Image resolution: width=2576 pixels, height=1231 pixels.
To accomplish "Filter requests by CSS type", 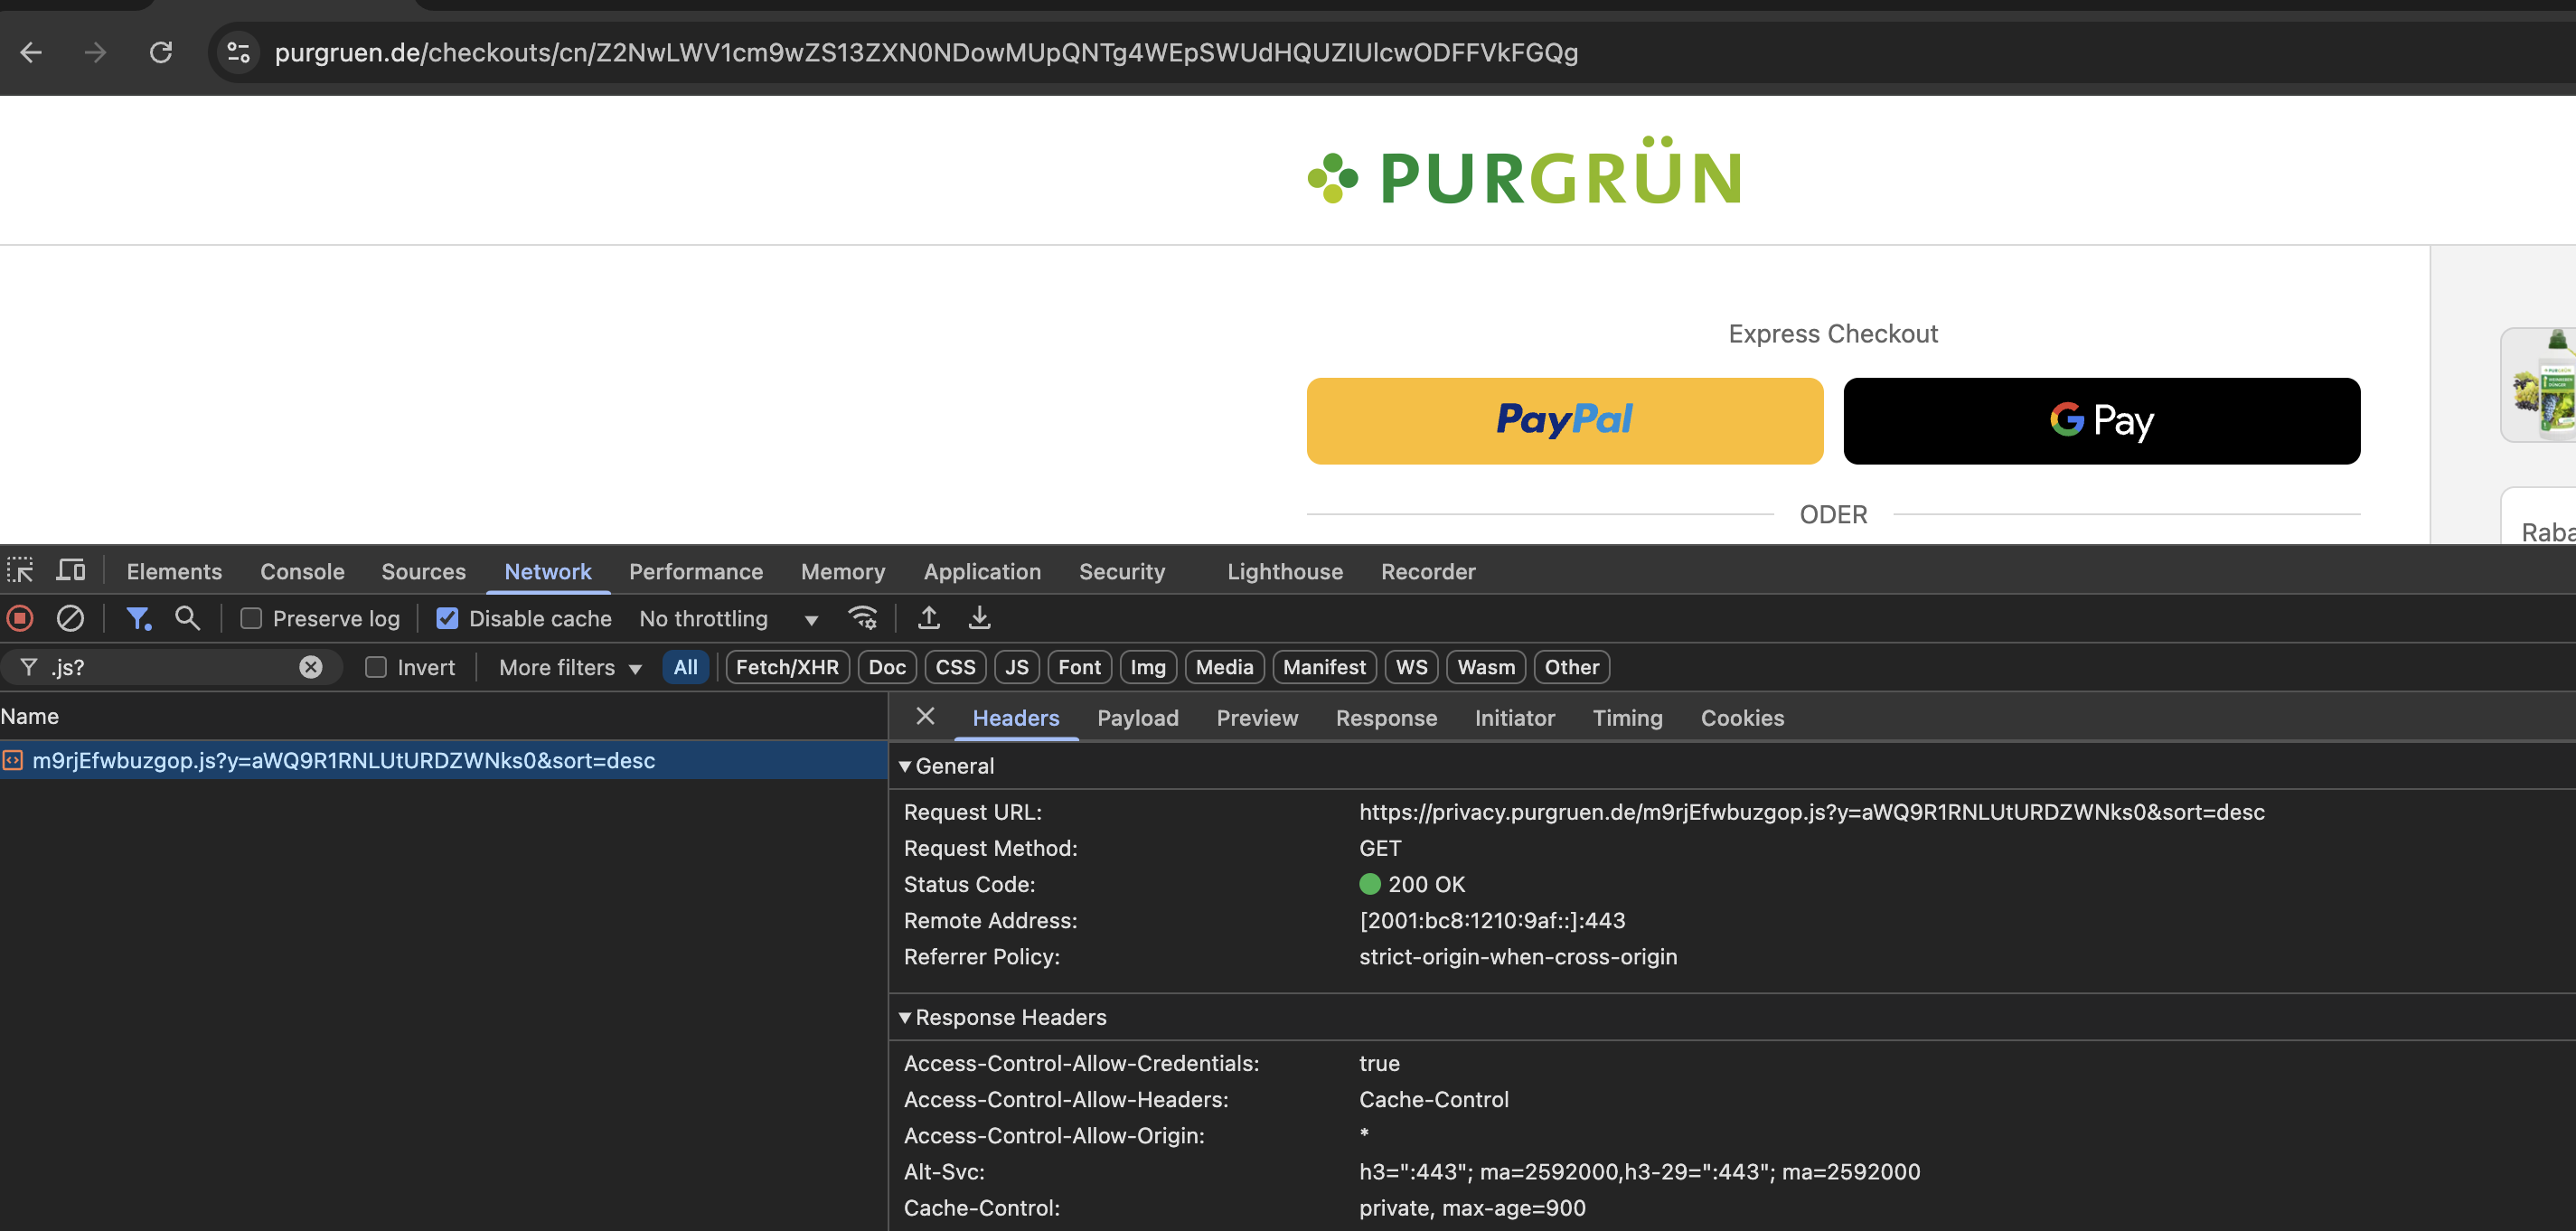I will (x=955, y=667).
